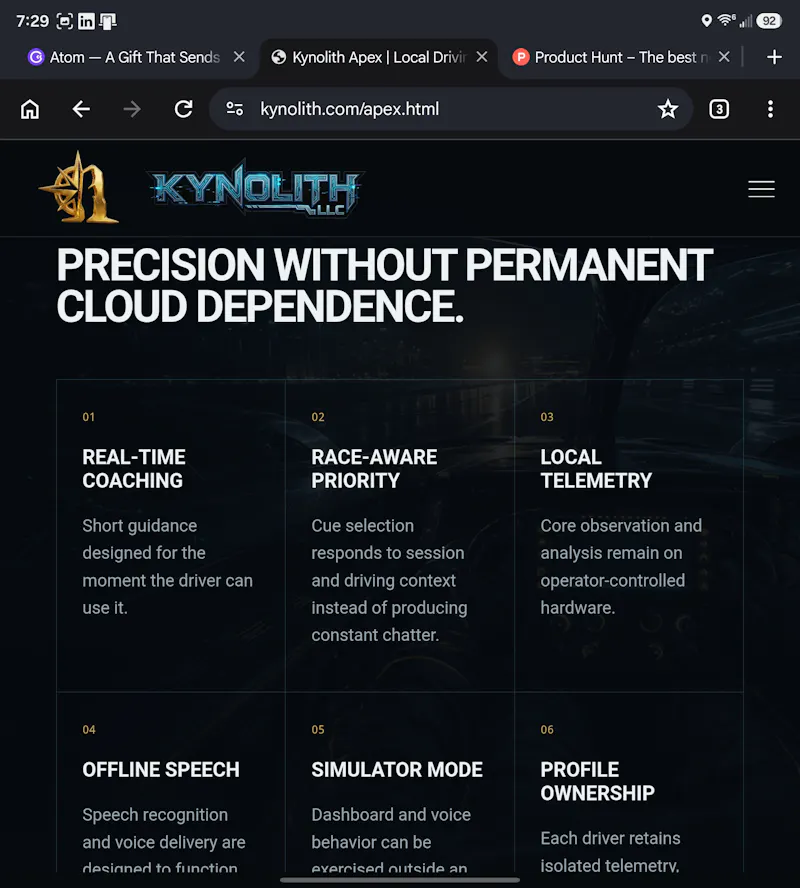Click the '03' card number
800x888 pixels.
coord(547,417)
